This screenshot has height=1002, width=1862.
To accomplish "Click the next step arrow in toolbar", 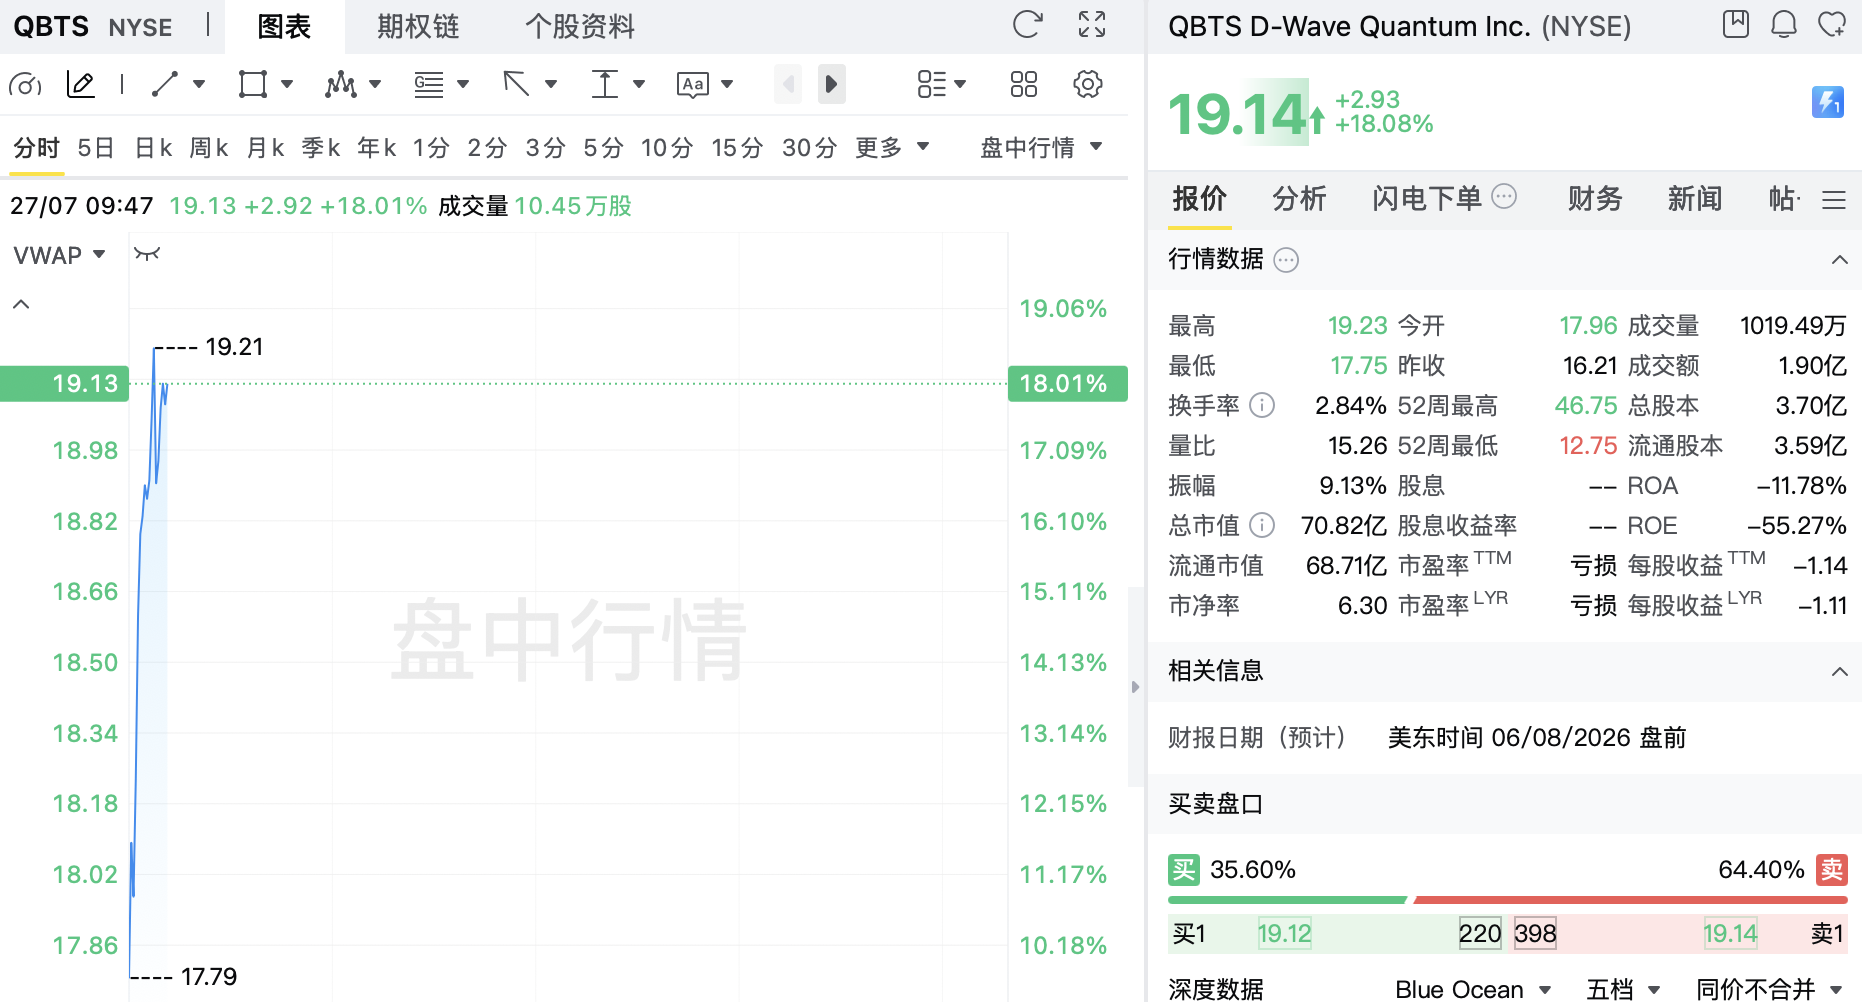I will (x=832, y=85).
